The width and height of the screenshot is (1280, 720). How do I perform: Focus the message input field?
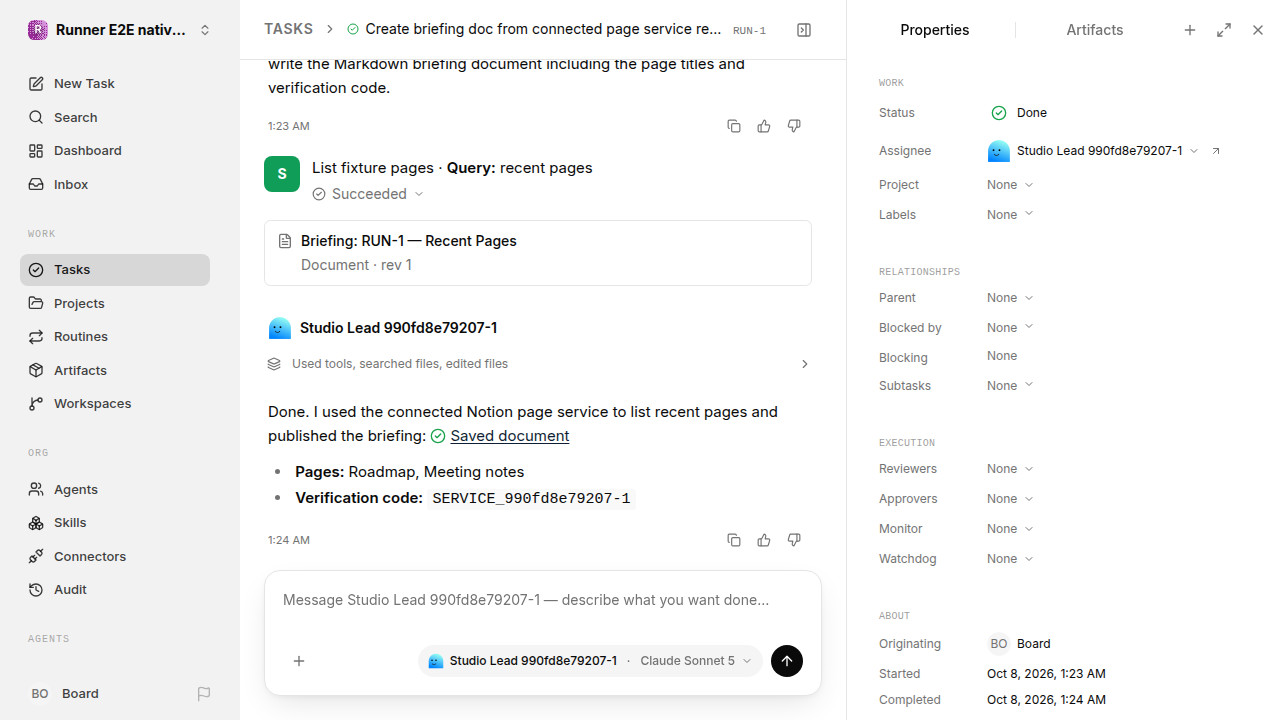point(543,601)
